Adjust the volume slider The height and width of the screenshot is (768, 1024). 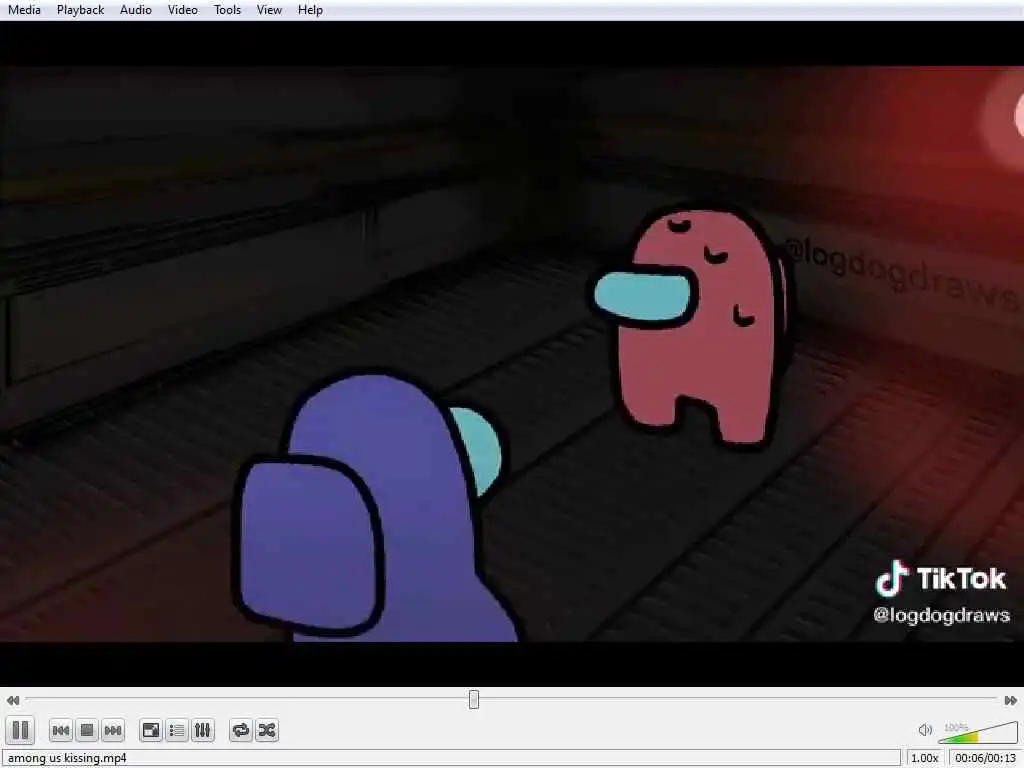click(x=978, y=732)
